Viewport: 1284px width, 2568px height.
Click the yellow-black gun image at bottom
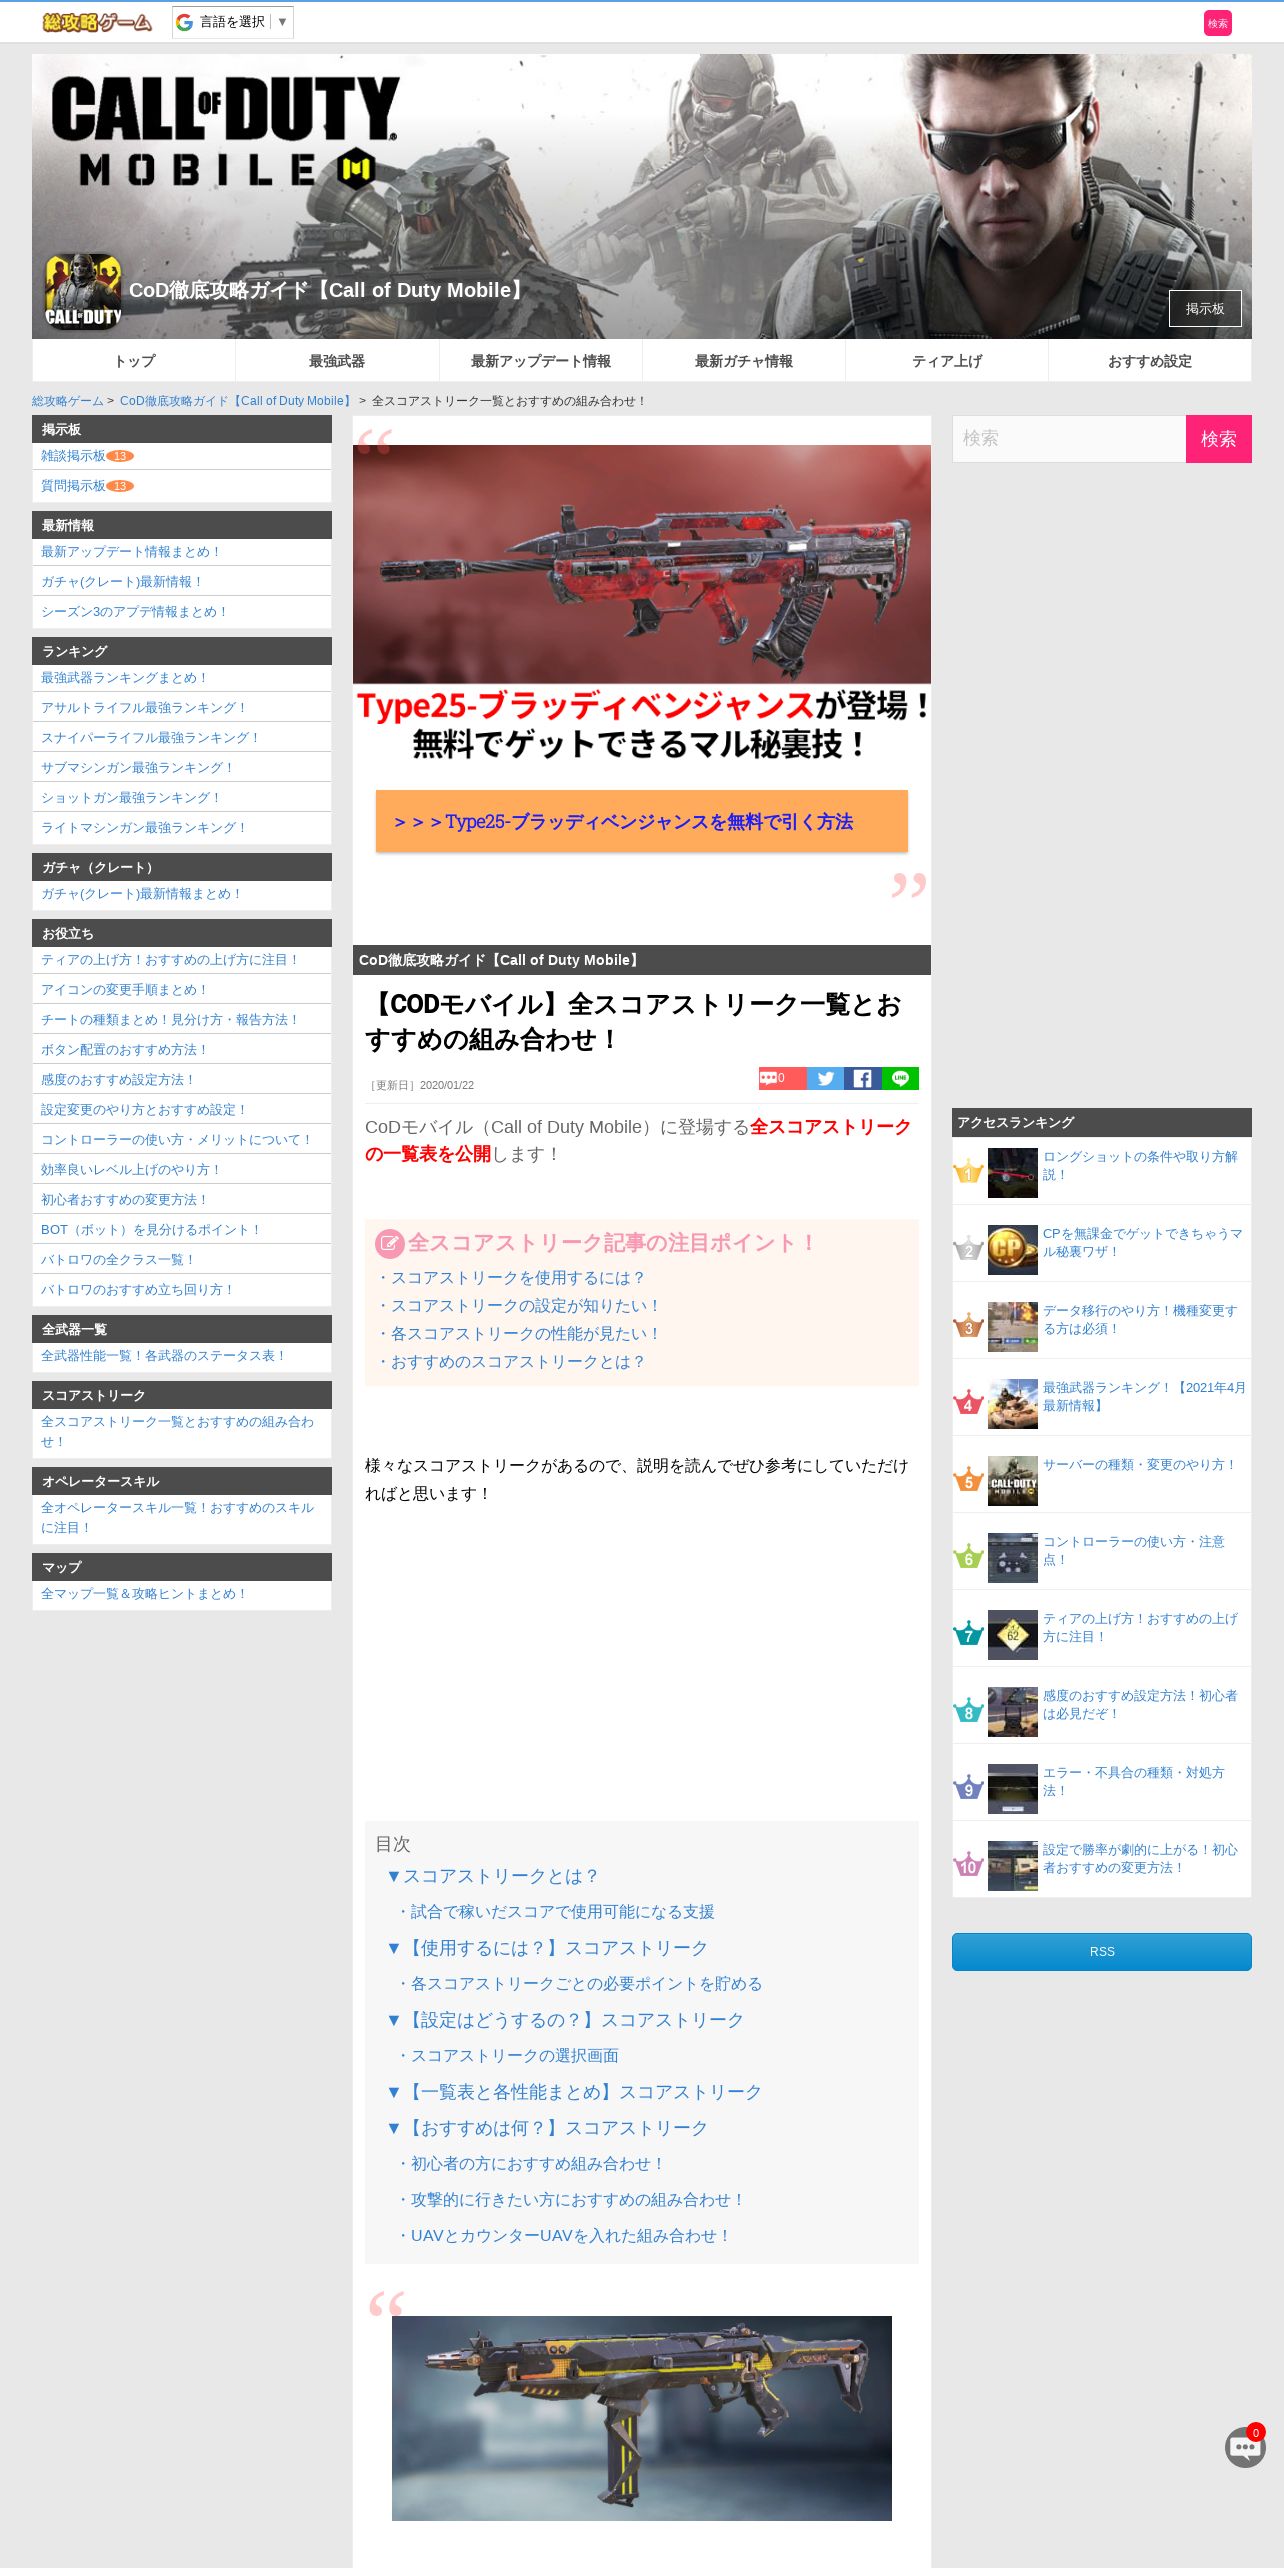pyautogui.click(x=641, y=2418)
